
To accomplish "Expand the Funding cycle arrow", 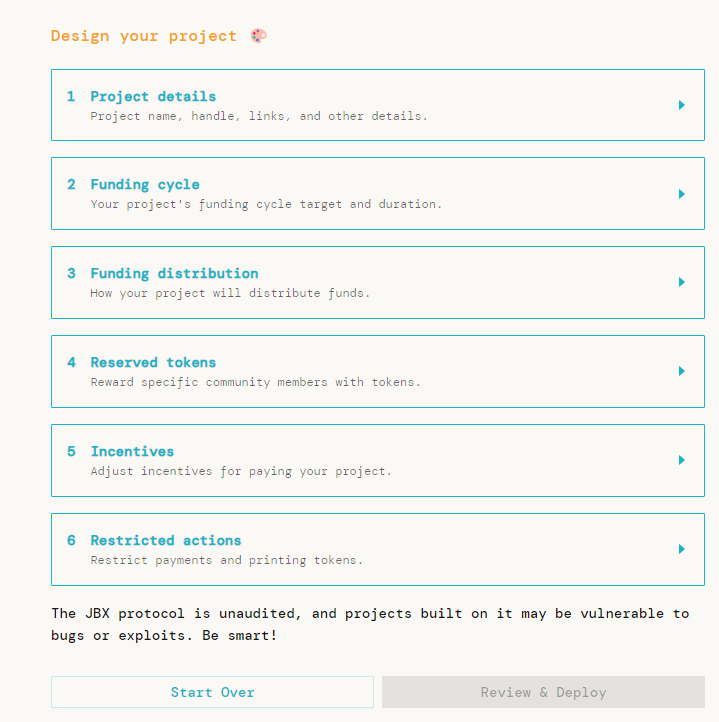I will coord(682,194).
